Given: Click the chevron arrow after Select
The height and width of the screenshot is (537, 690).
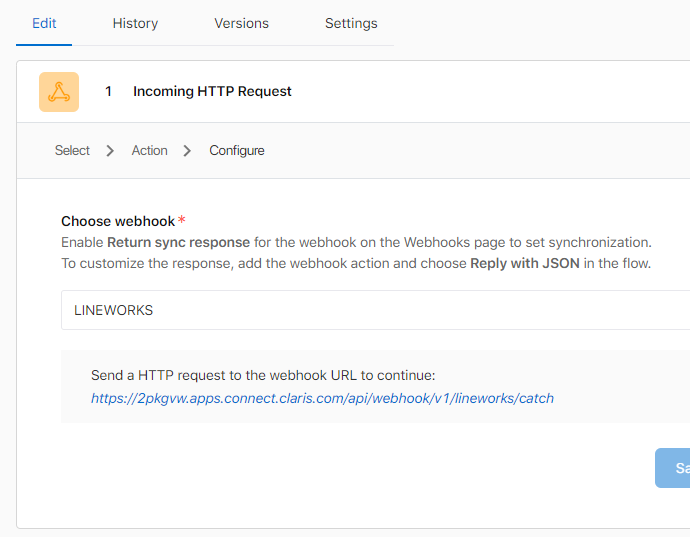Looking at the screenshot, I should pos(110,151).
